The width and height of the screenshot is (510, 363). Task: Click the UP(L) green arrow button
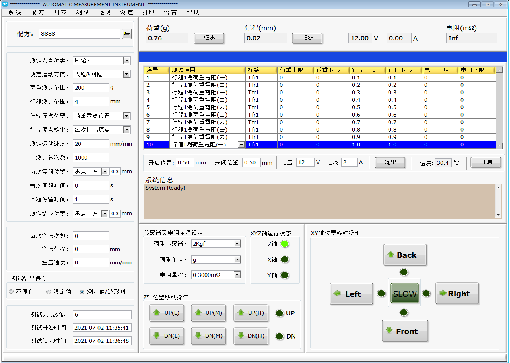click(x=166, y=313)
